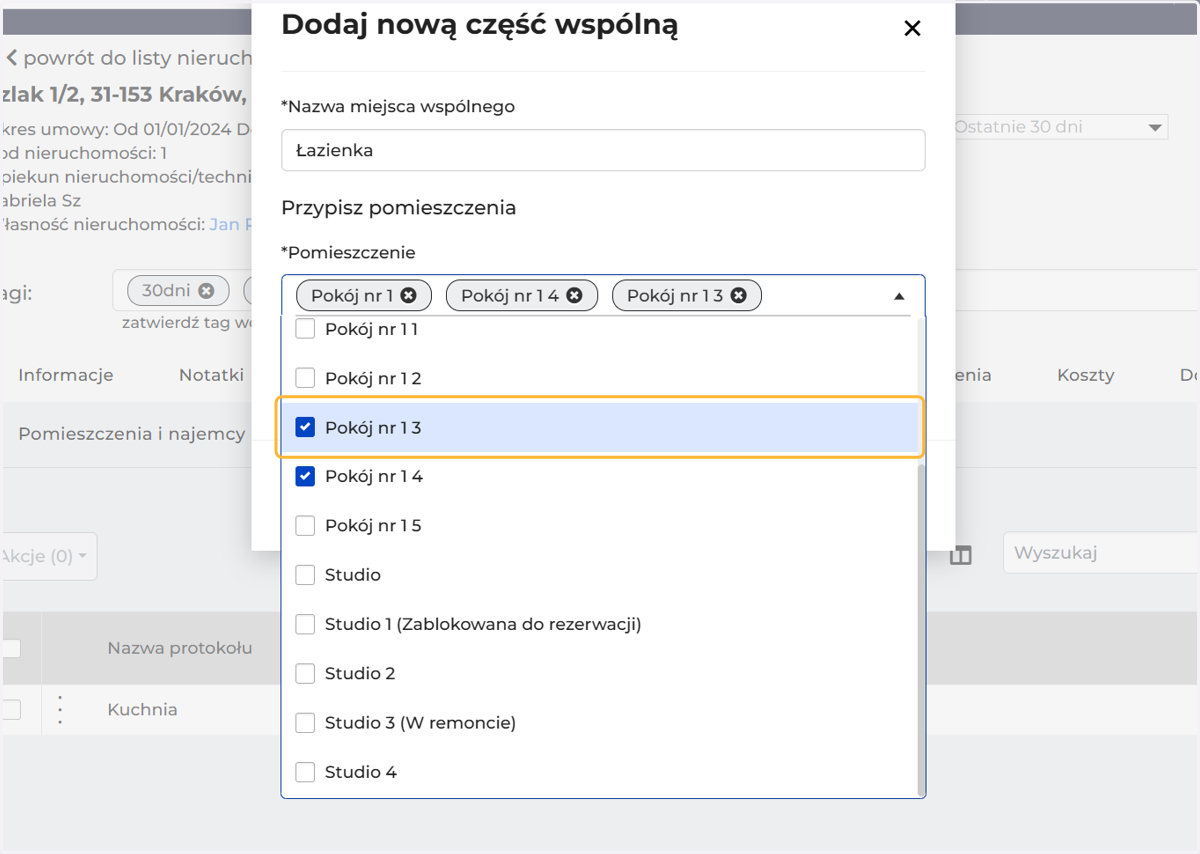1200x854 pixels.
Task: Click the Wyszukaj search field
Action: tap(1100, 553)
